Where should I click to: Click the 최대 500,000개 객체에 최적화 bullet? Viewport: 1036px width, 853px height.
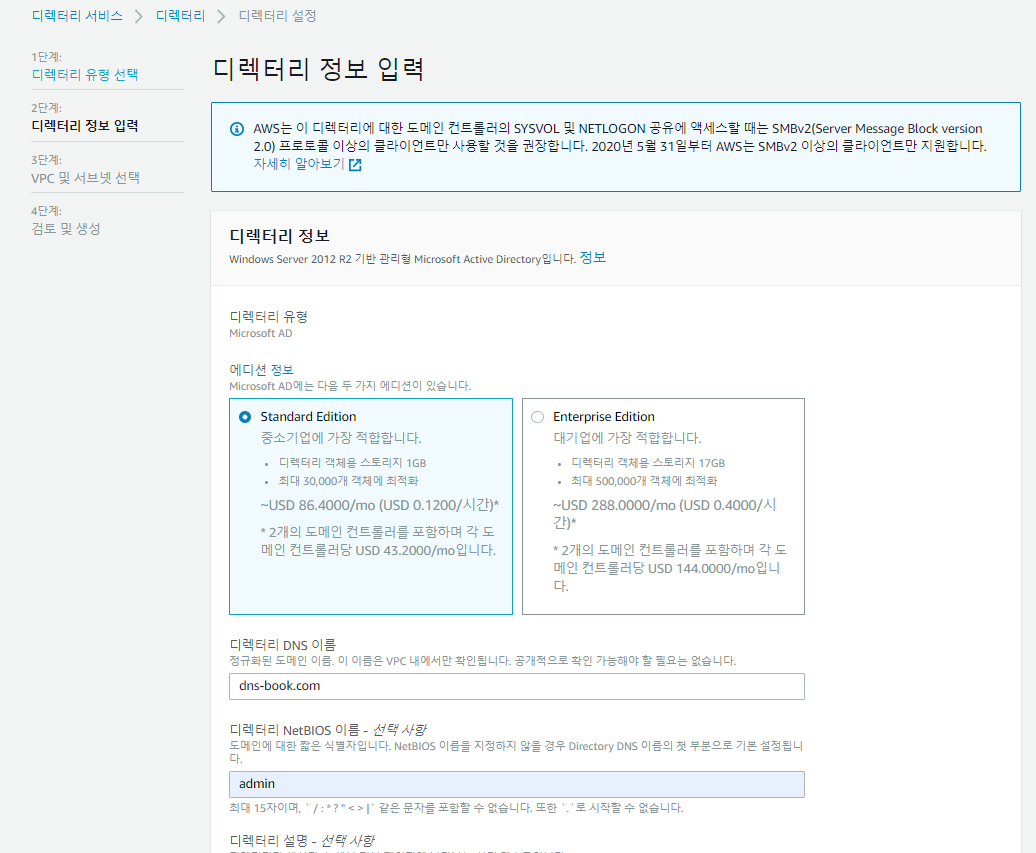pos(644,481)
